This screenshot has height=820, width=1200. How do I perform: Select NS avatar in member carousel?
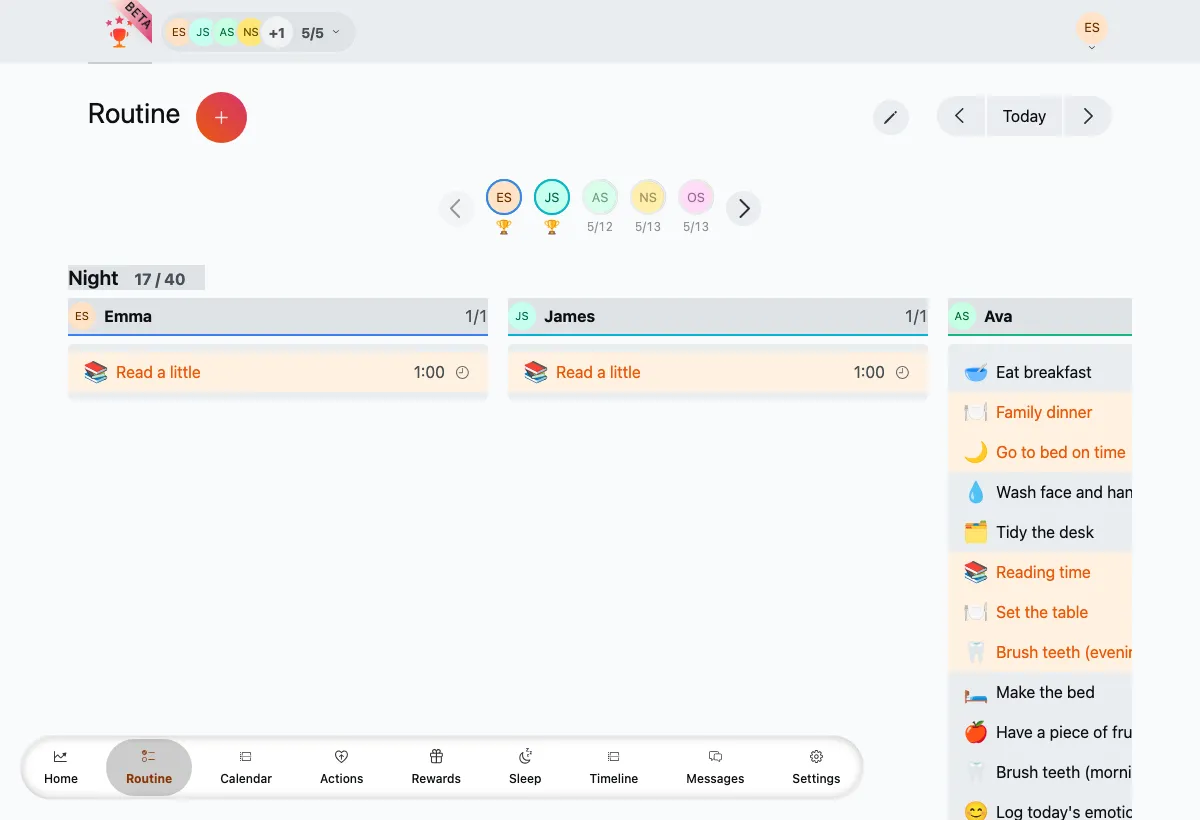click(x=648, y=197)
